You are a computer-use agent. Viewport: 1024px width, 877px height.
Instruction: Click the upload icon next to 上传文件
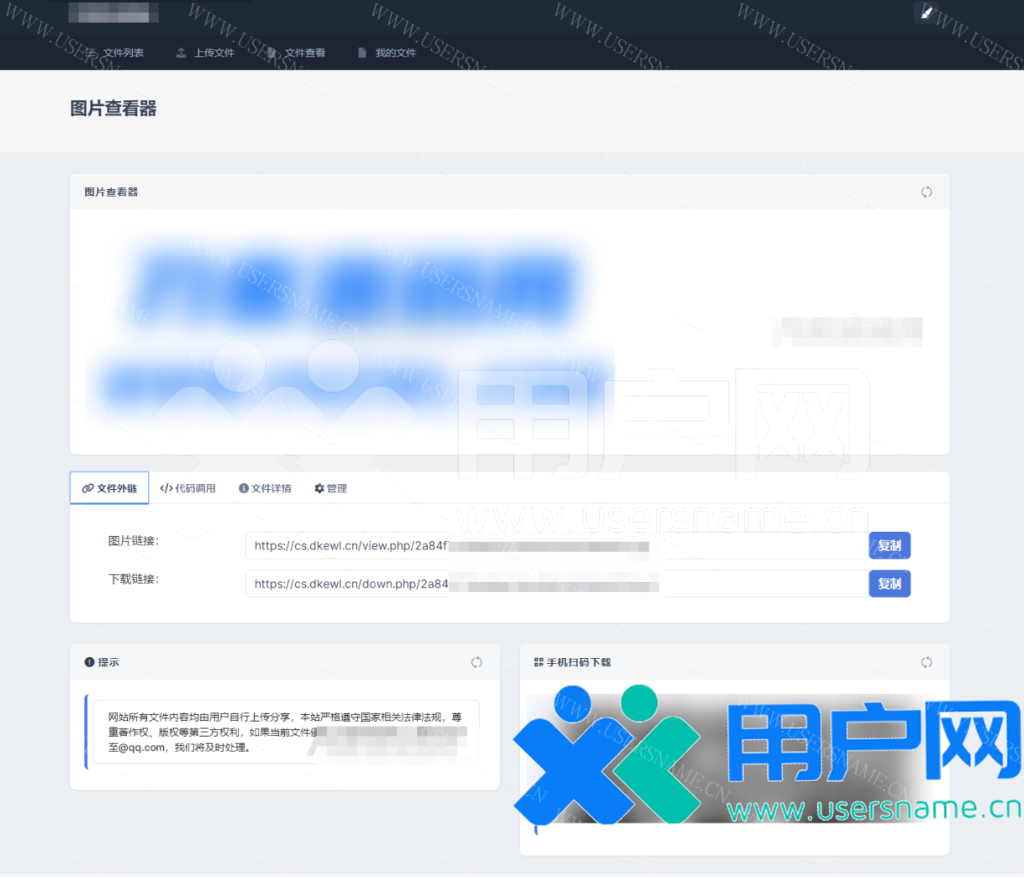click(181, 53)
